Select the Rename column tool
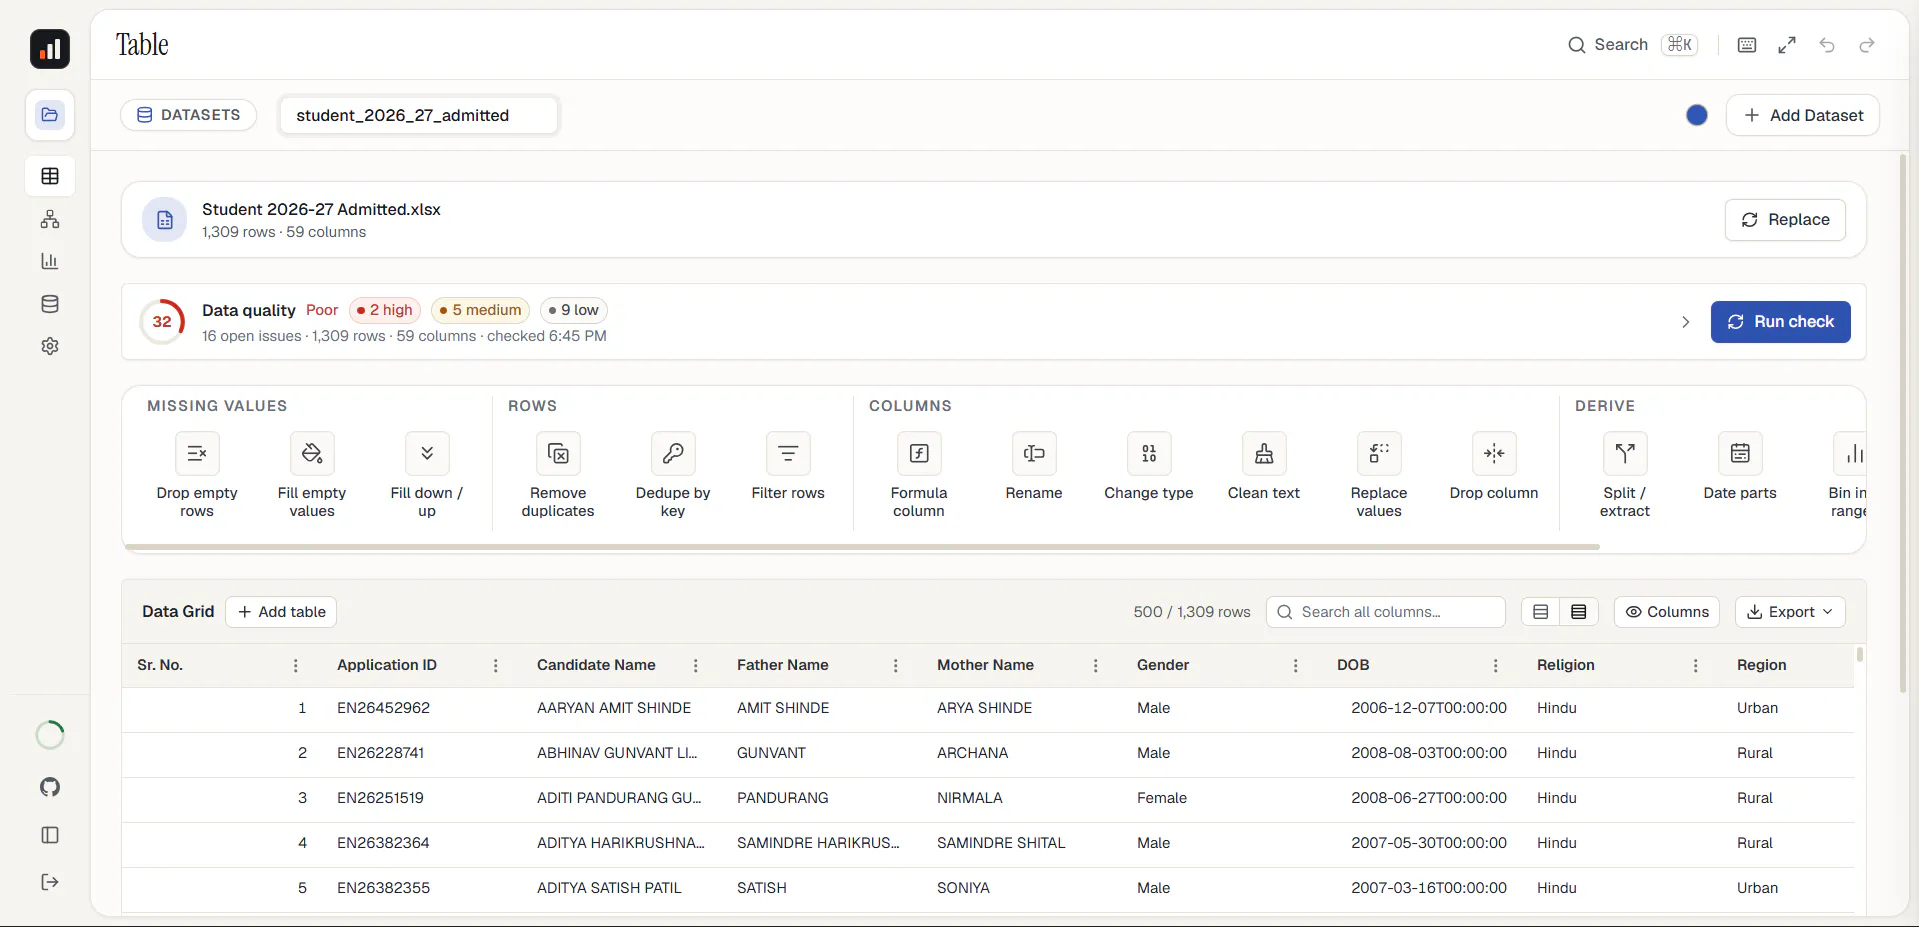 [1034, 467]
